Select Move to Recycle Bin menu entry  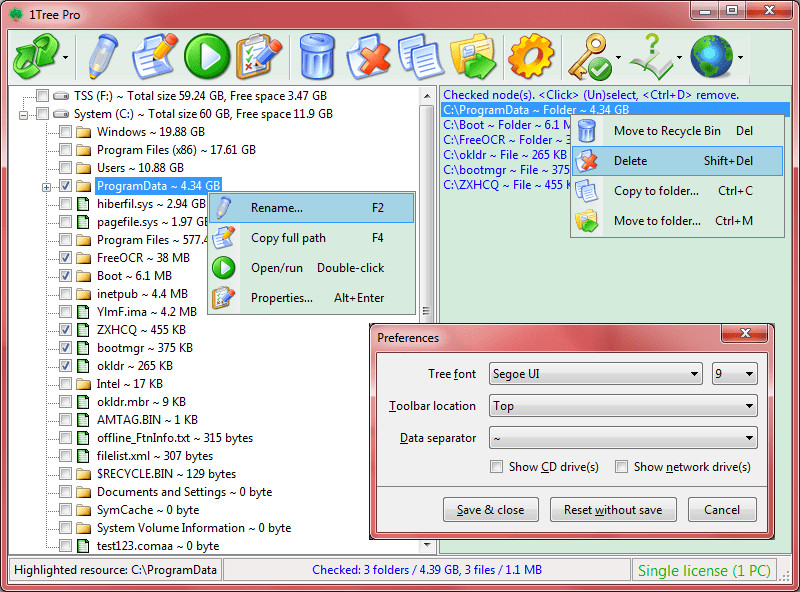click(677, 131)
